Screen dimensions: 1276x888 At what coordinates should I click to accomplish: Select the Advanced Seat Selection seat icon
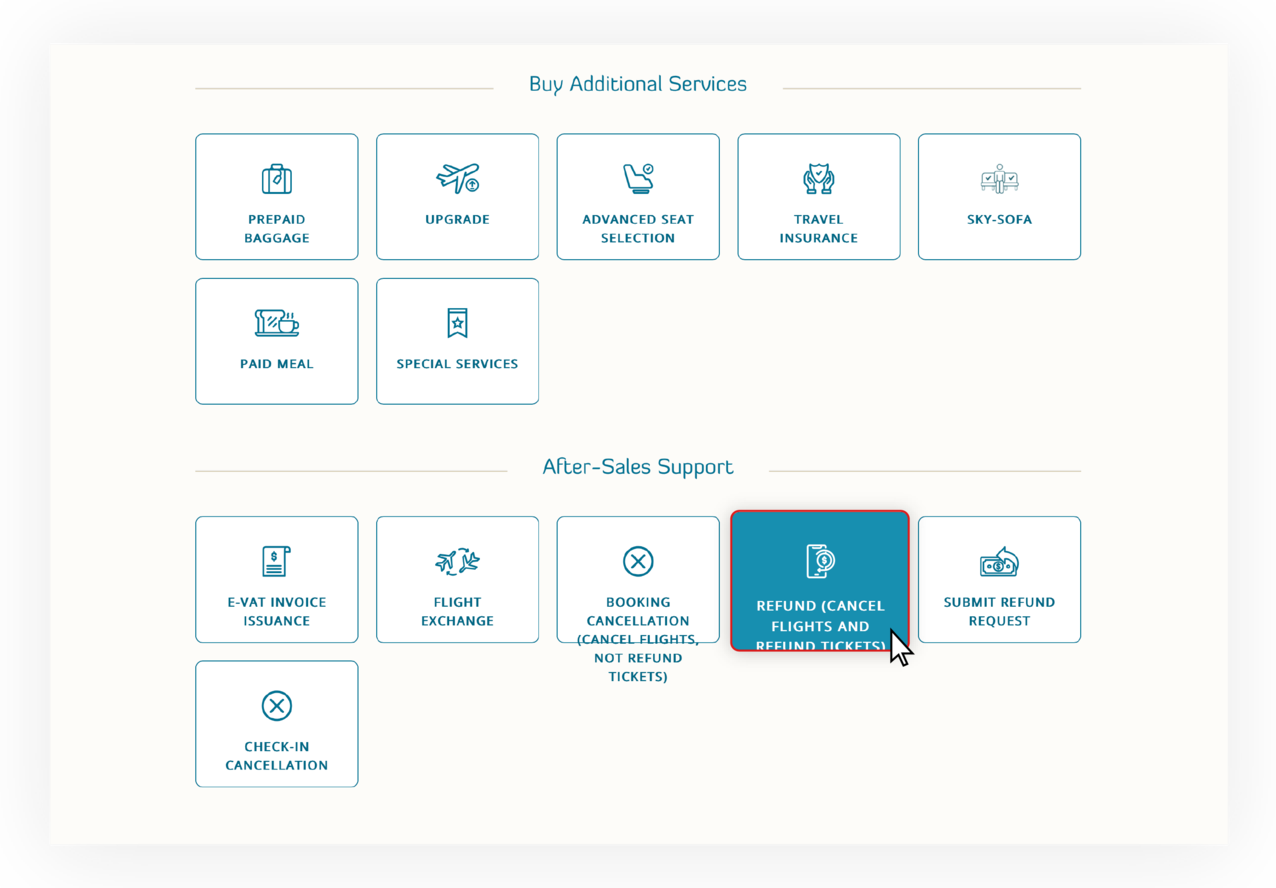tap(638, 178)
